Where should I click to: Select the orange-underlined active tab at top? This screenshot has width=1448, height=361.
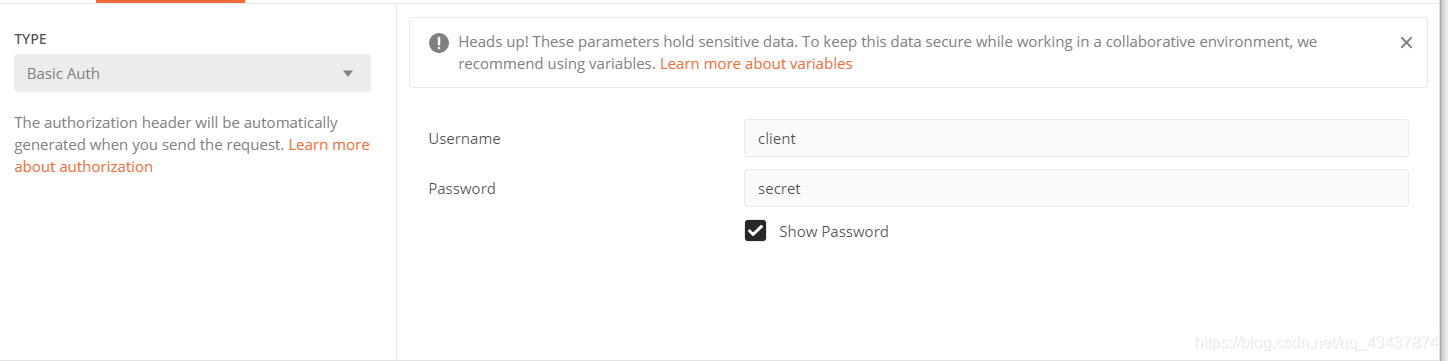click(170, 2)
